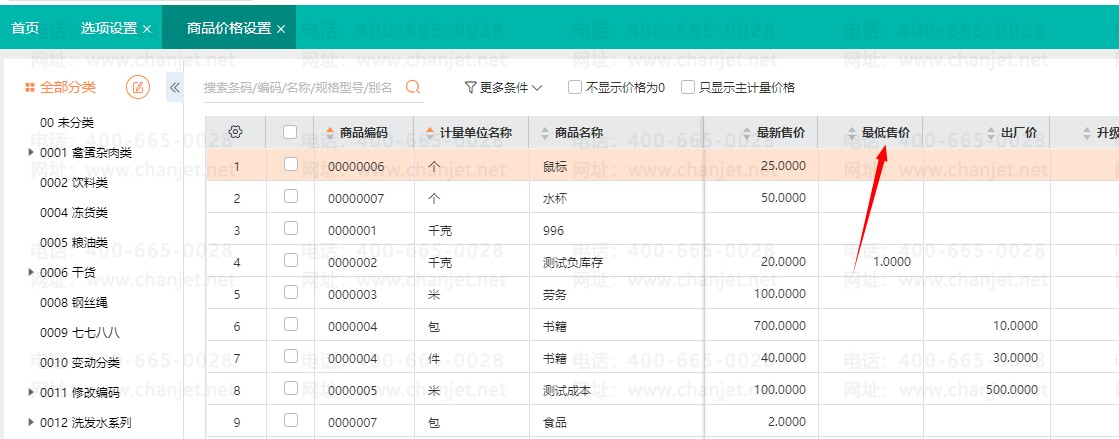Click the 50.0000 price for 水杯

784,198
